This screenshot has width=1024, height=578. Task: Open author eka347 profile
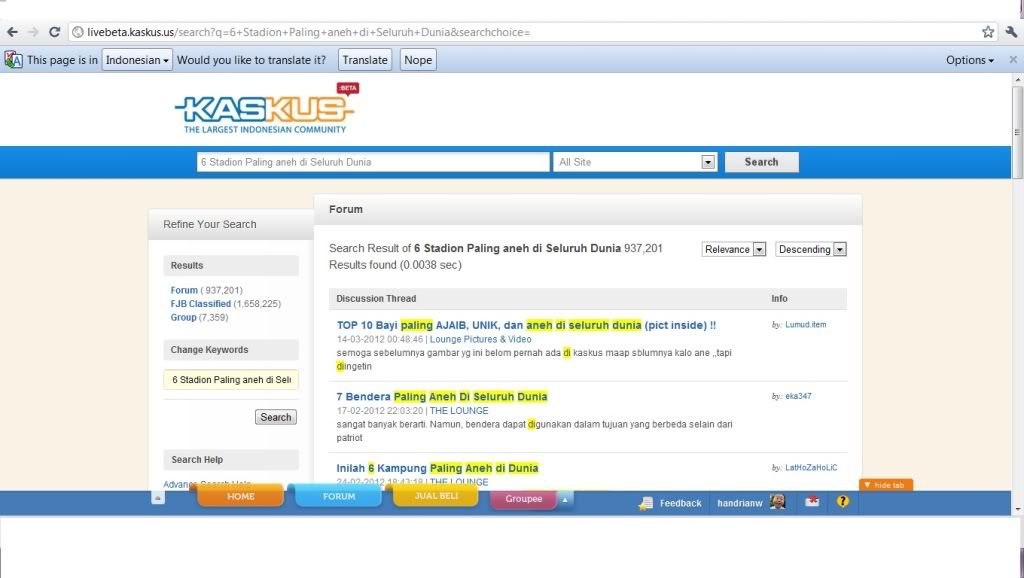[x=798, y=396]
